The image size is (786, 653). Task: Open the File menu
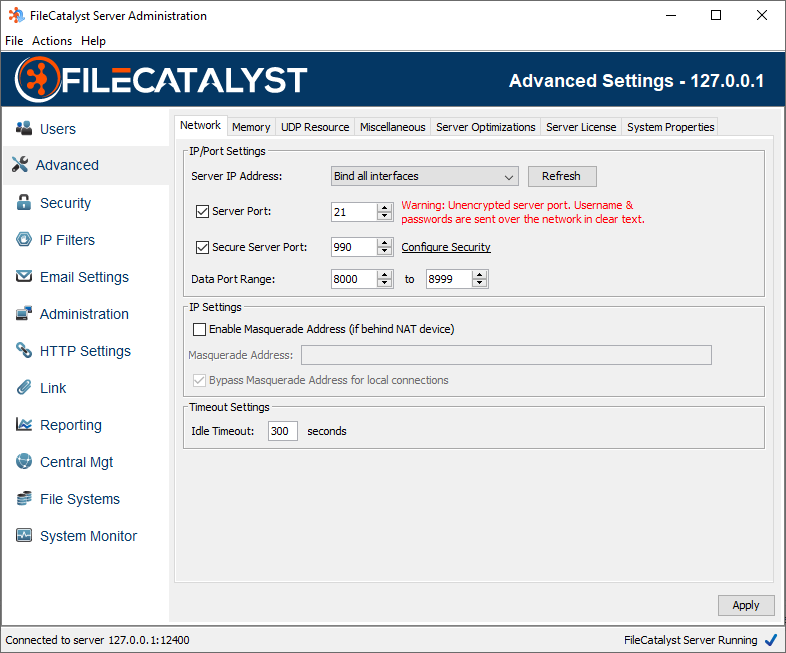tap(14, 41)
